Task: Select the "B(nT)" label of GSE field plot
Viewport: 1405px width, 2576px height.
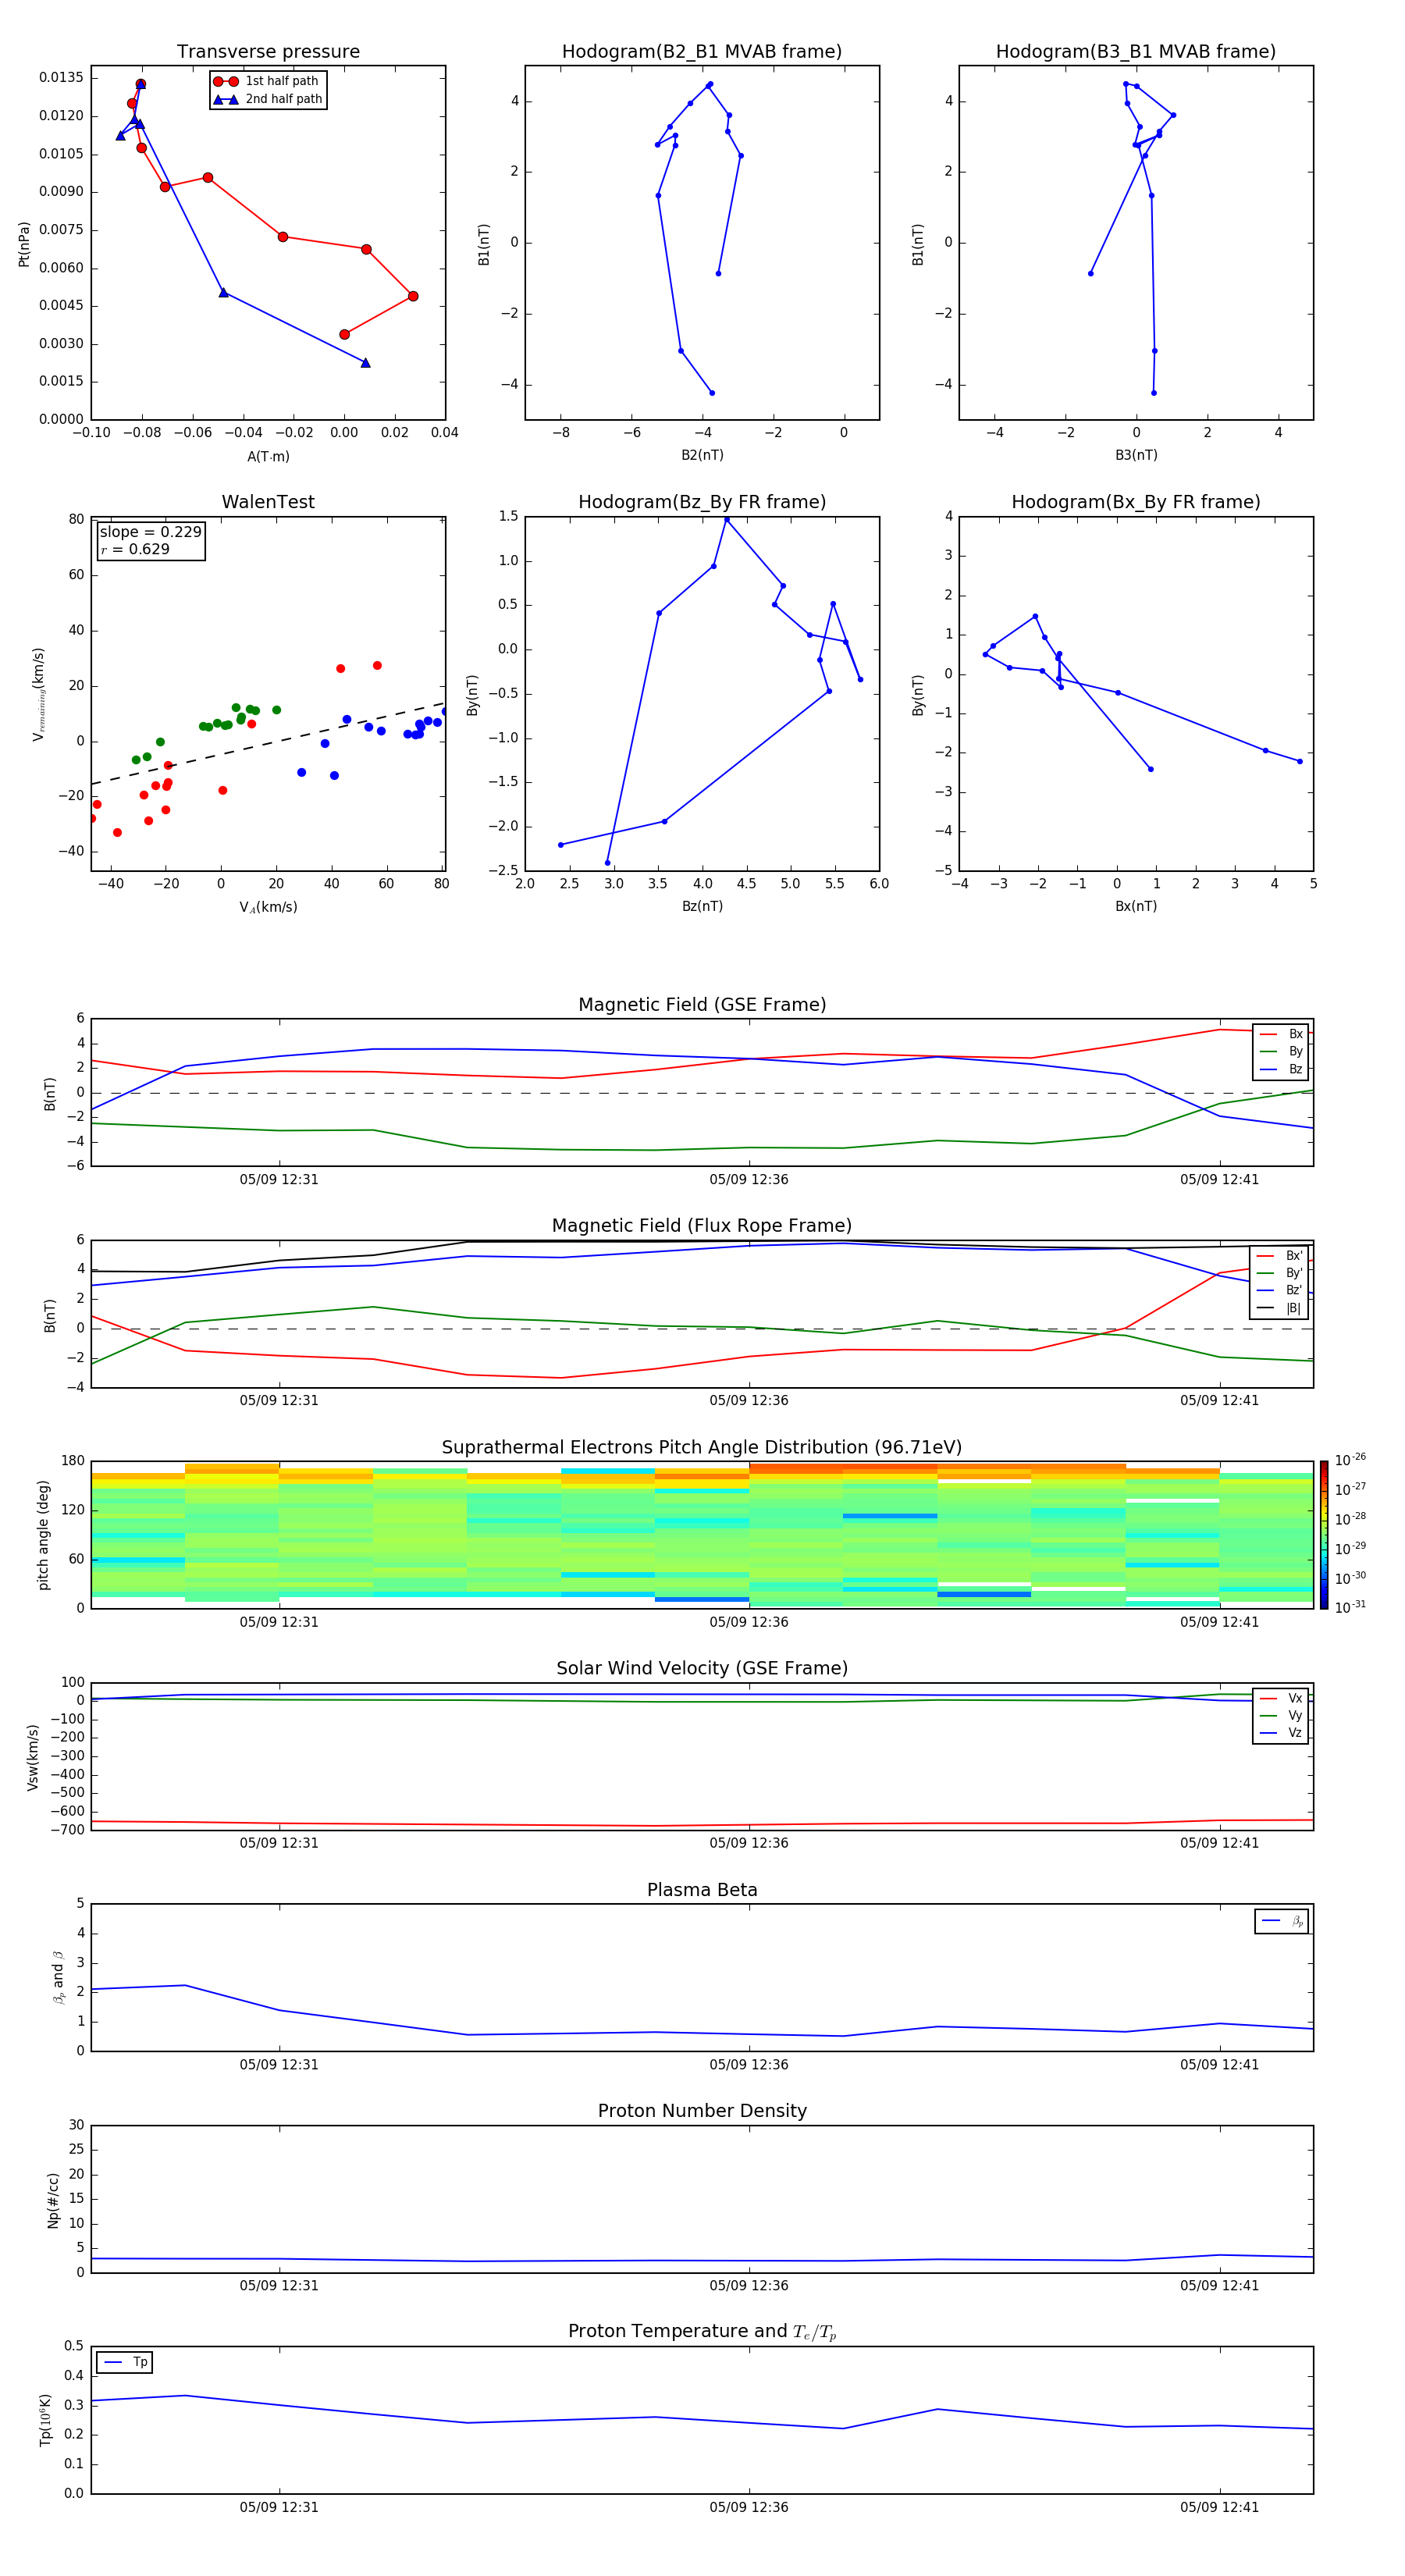Action: 49,1093
